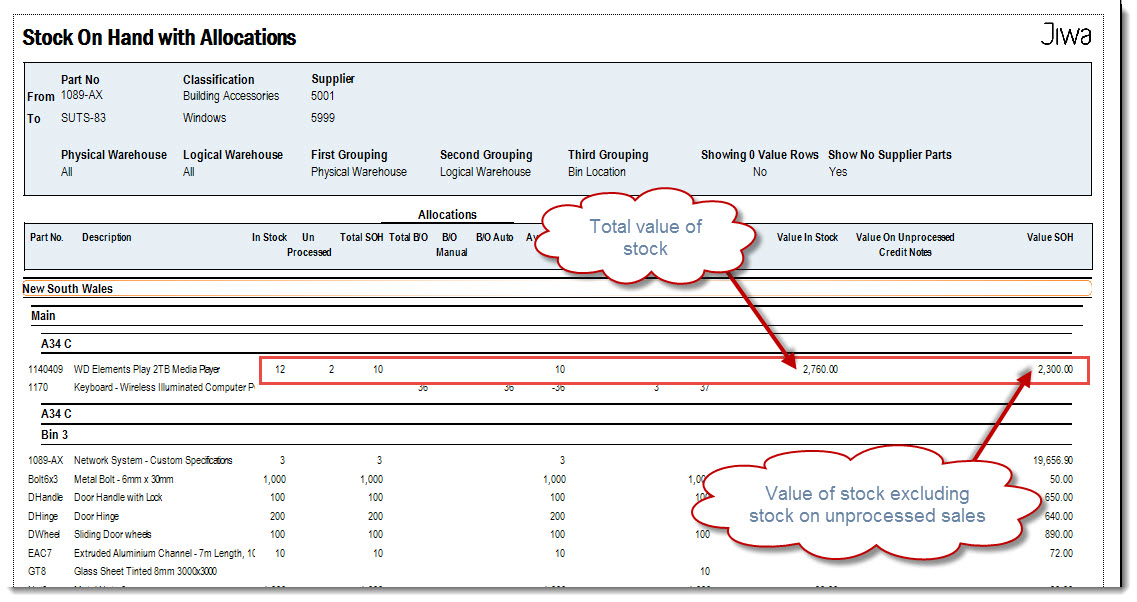Image resolution: width=1137 pixels, height=602 pixels.
Task: Select "Sliding Door wheels" description
Action: (x=112, y=535)
